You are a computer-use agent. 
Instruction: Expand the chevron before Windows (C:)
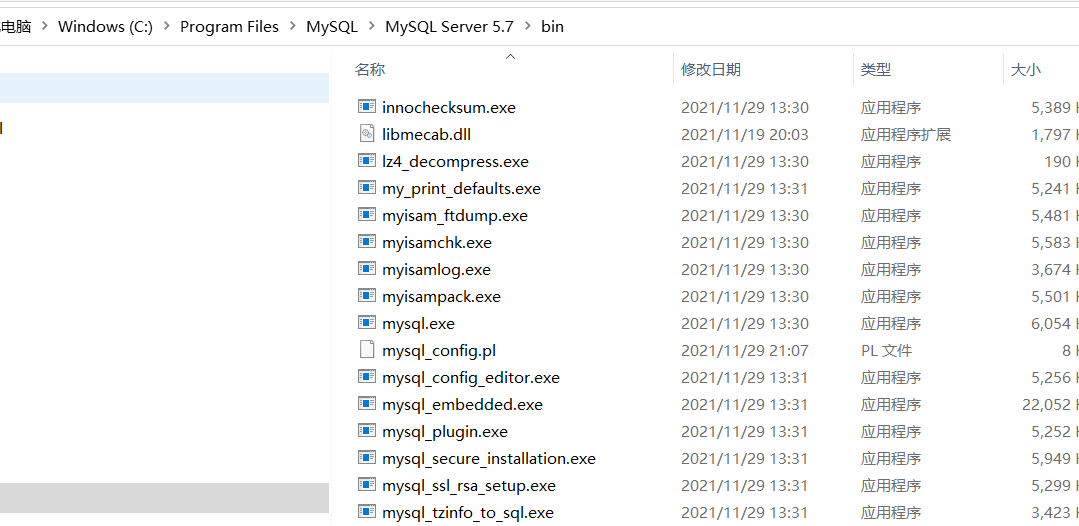tap(44, 26)
